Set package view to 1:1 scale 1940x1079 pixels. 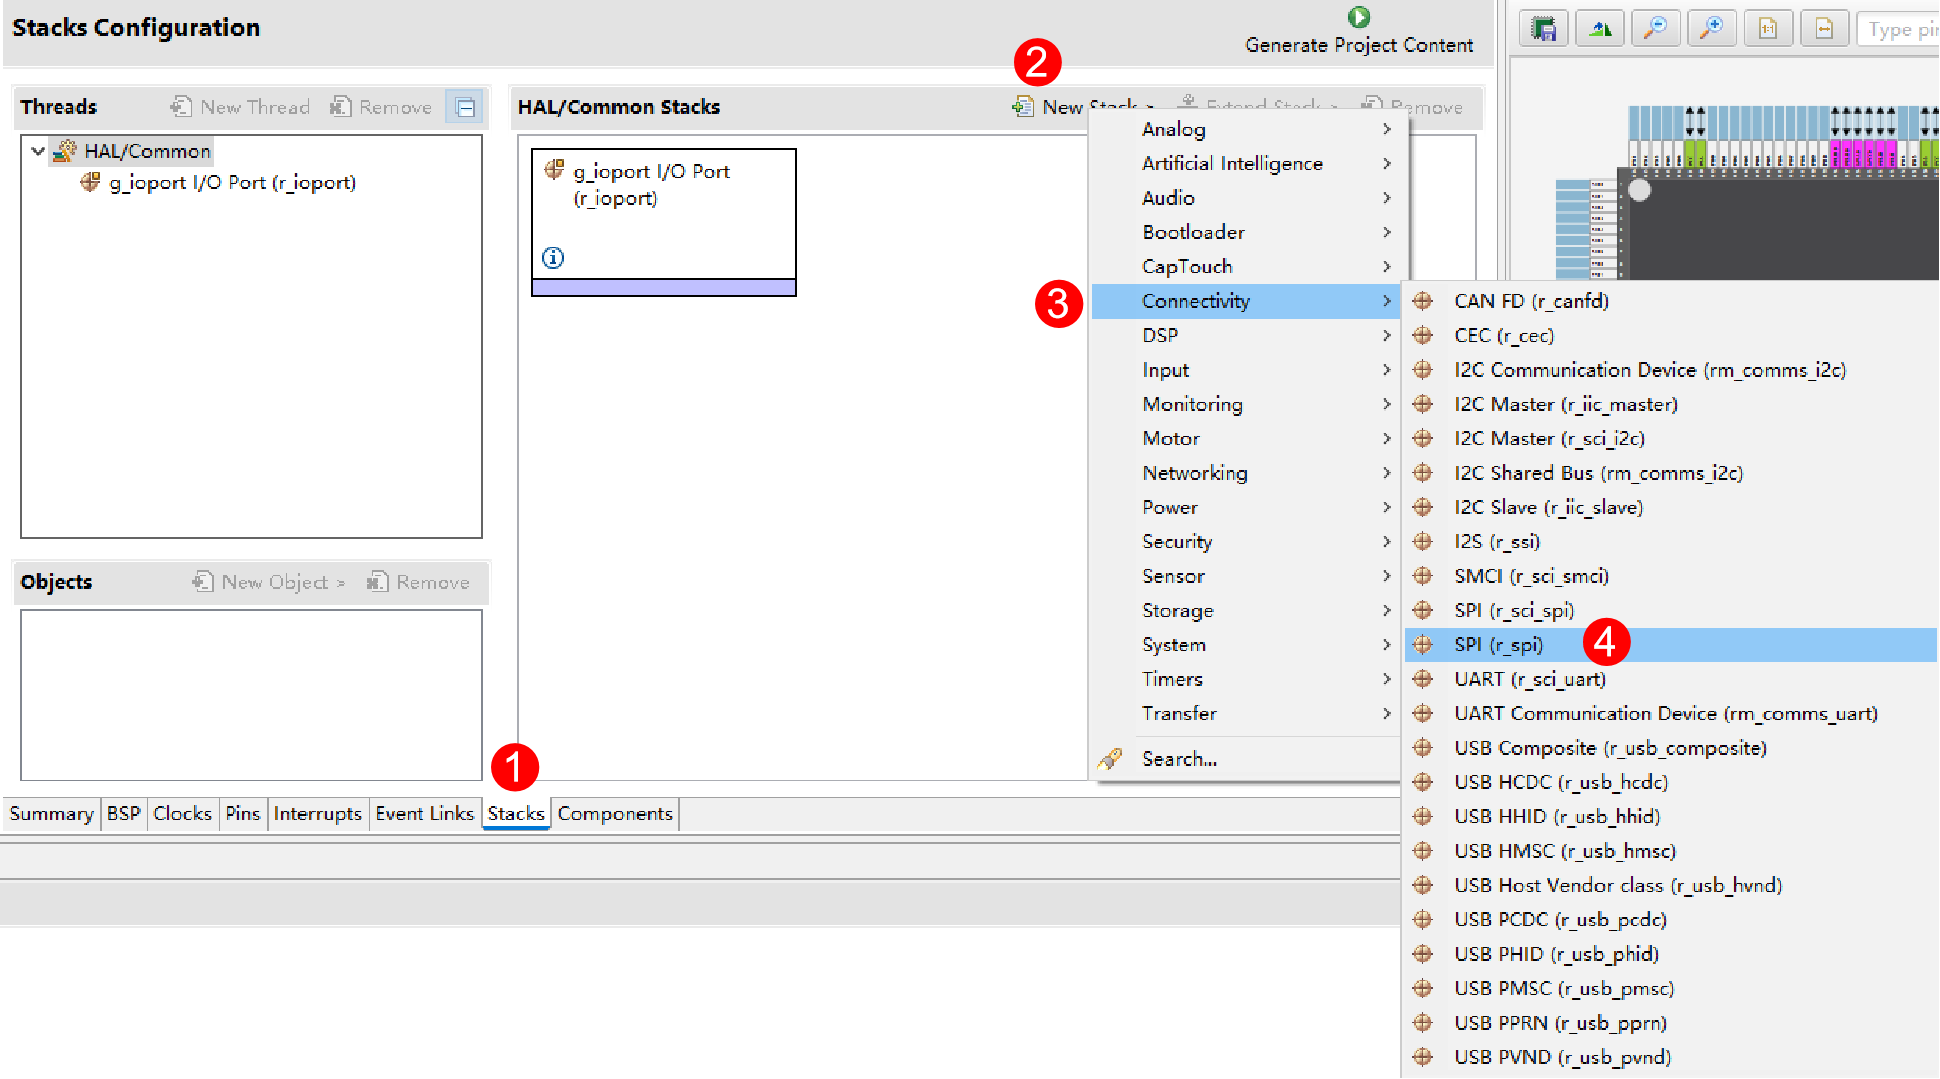pyautogui.click(x=1768, y=29)
